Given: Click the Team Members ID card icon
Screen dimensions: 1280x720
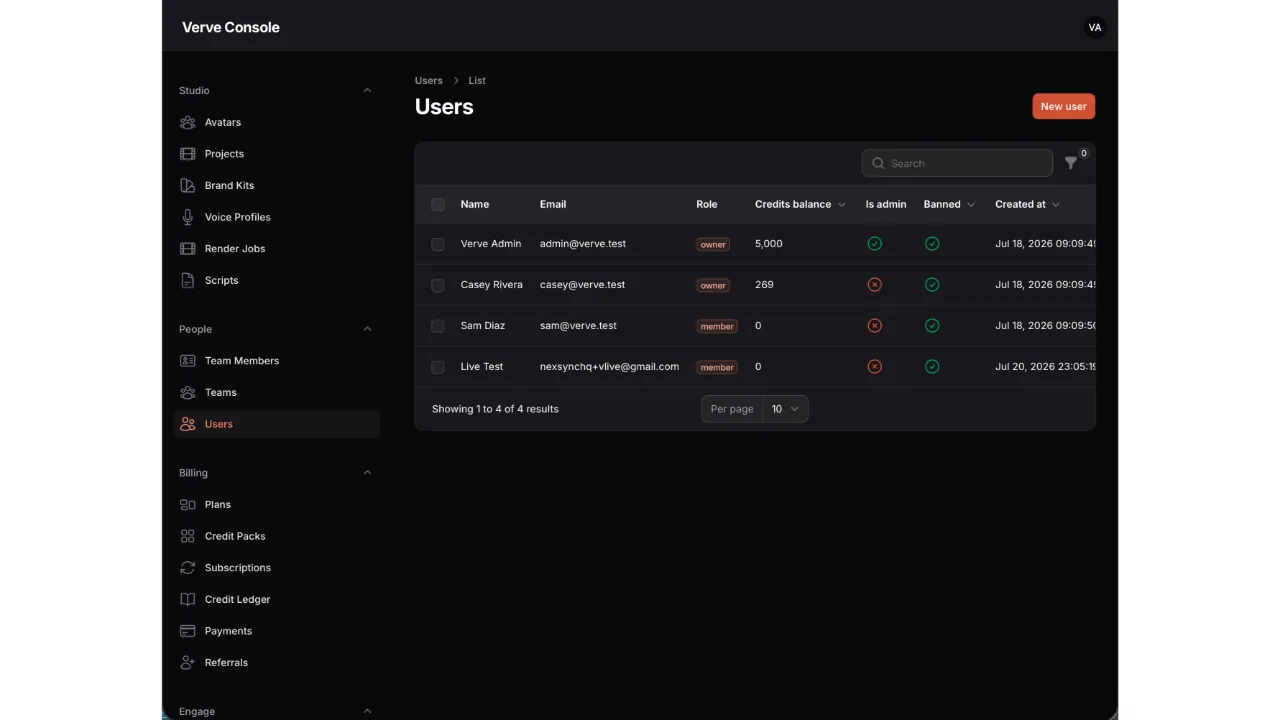Looking at the screenshot, I should (187, 361).
